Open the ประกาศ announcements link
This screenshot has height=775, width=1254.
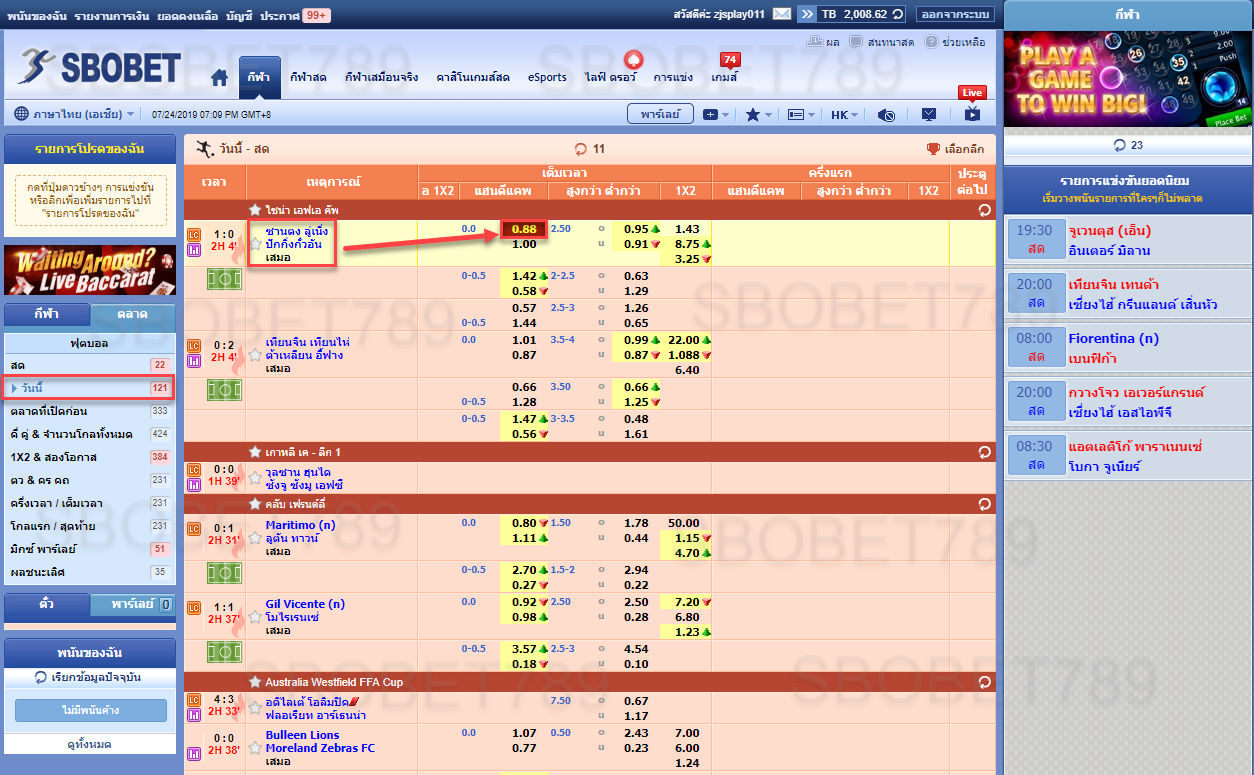(279, 15)
